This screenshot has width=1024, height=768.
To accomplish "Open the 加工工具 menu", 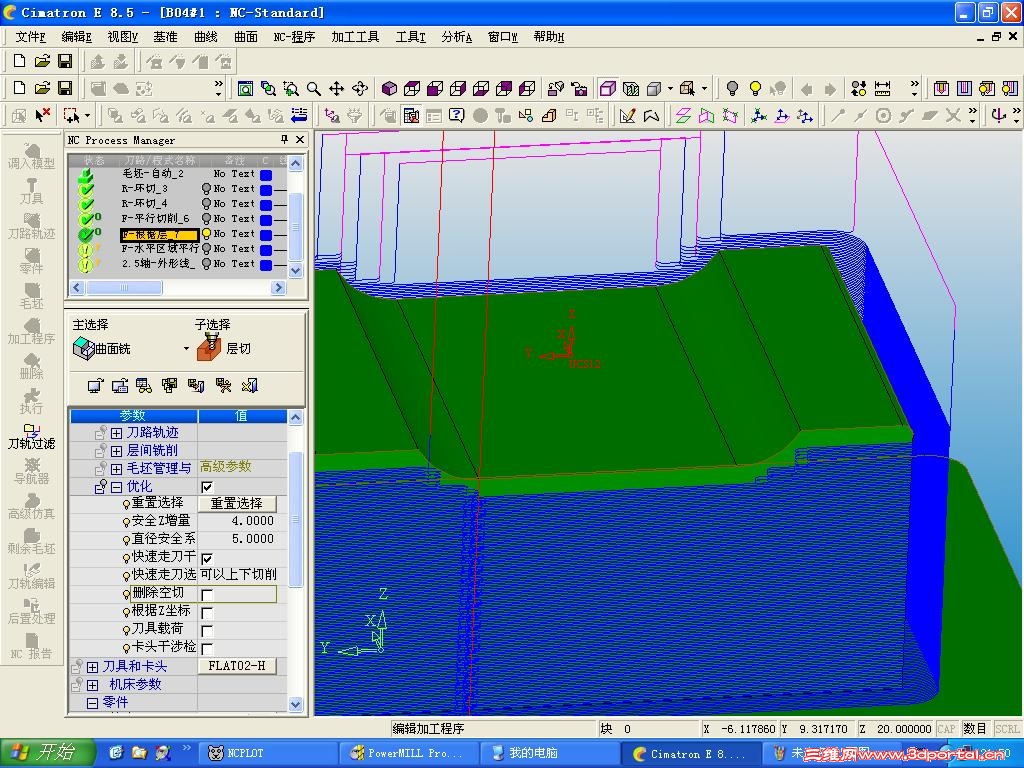I will tap(355, 37).
